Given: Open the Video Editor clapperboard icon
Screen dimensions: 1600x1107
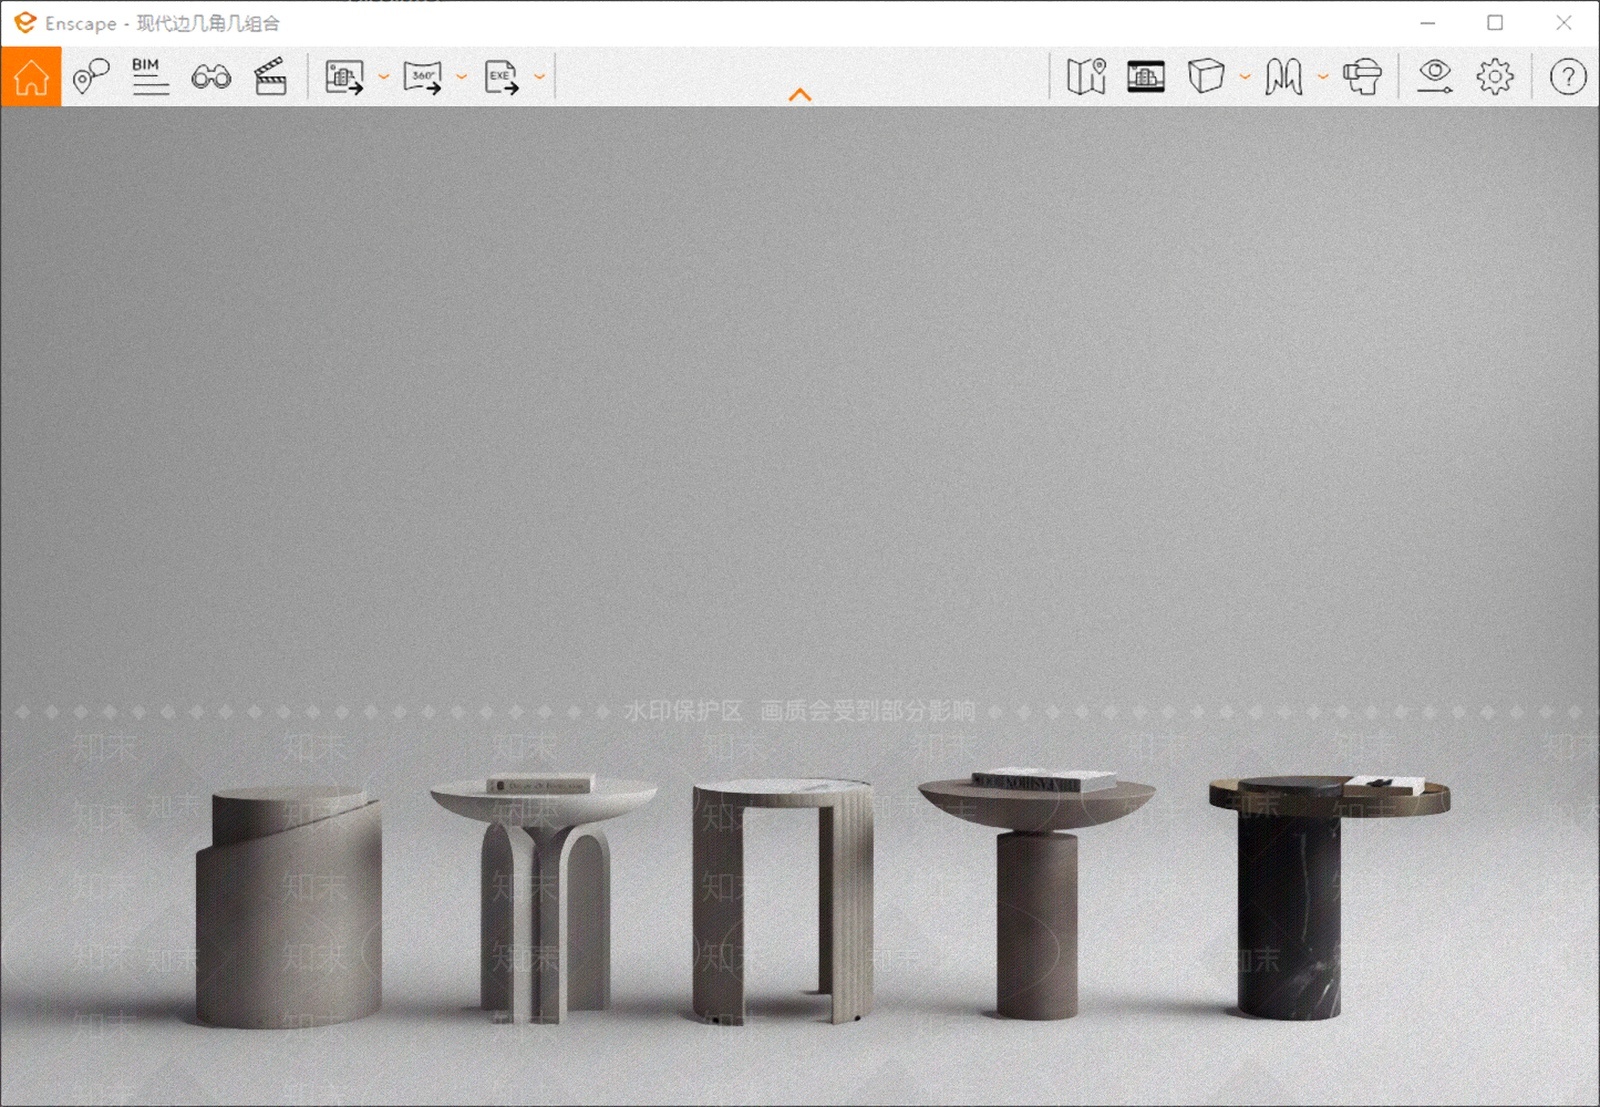Looking at the screenshot, I should [x=271, y=76].
